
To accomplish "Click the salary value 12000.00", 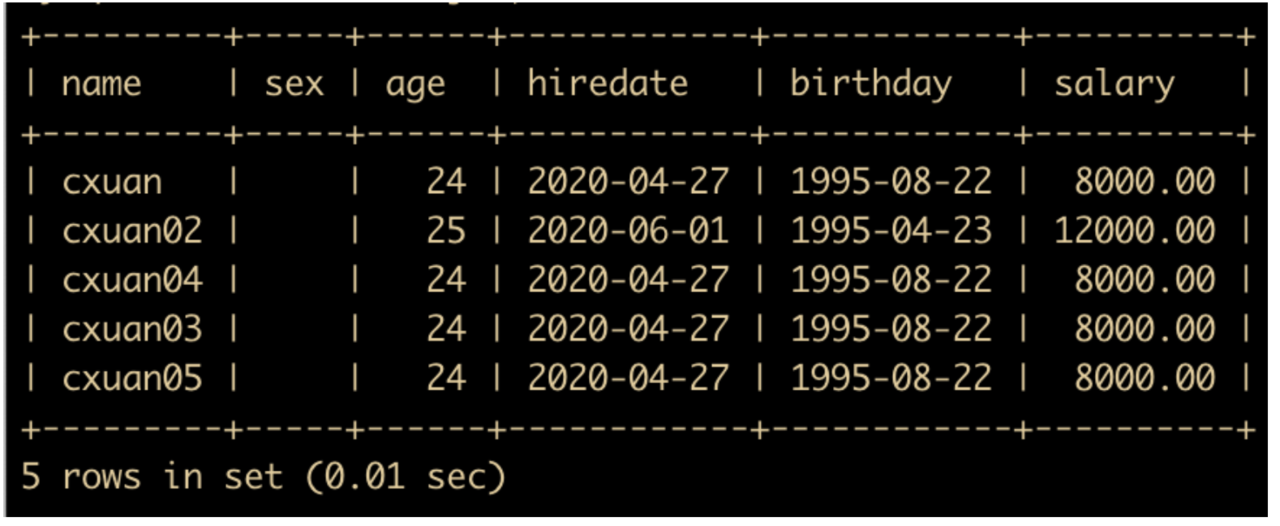I will pos(1135,230).
